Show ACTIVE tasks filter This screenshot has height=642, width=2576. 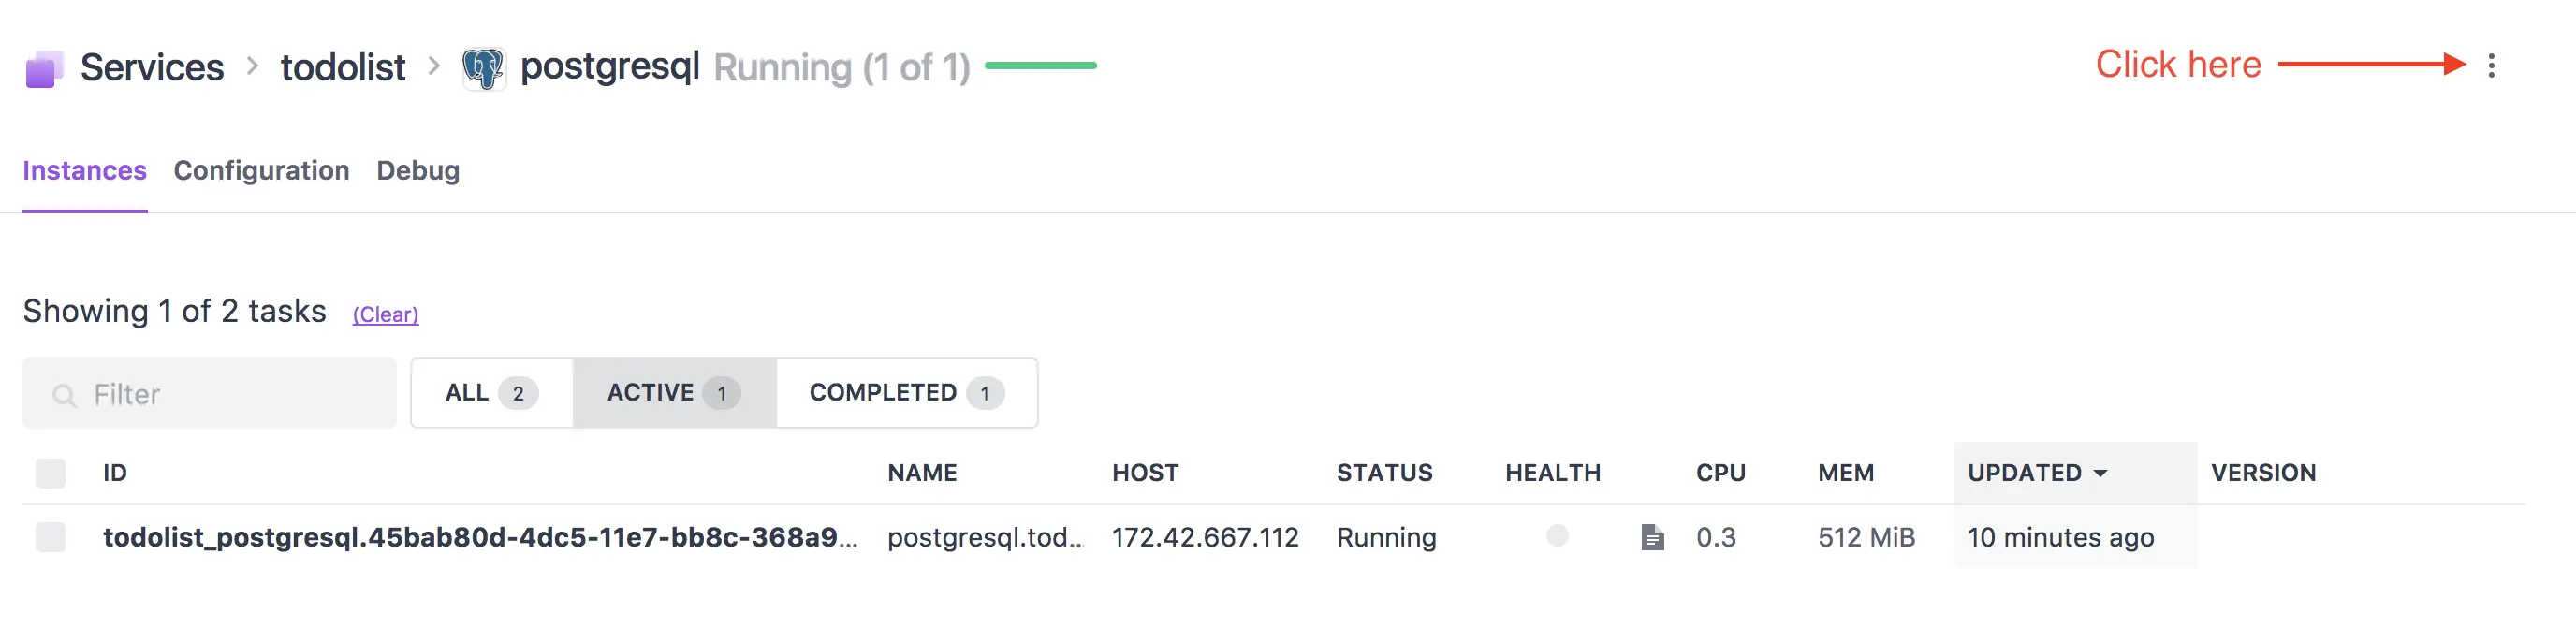[x=674, y=393]
